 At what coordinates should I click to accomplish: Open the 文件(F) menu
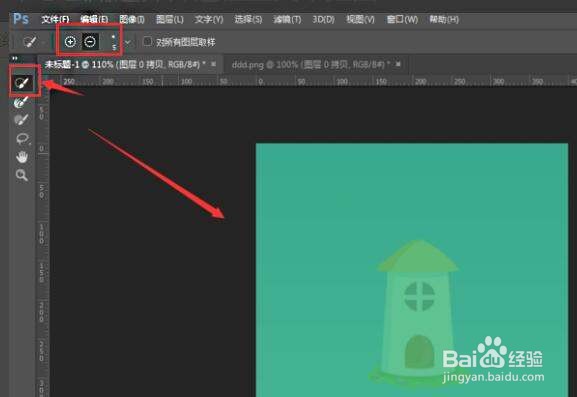[x=55, y=19]
